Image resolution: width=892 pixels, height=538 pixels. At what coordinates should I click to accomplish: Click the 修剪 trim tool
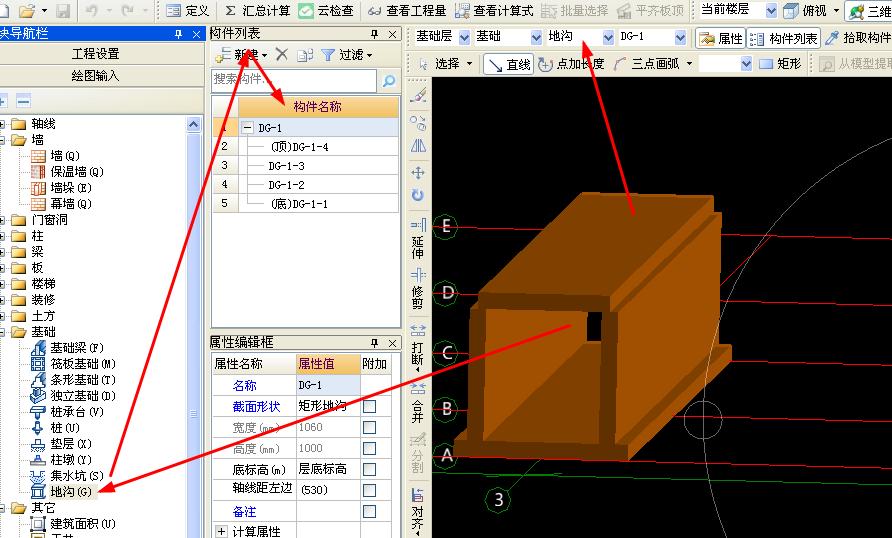418,288
